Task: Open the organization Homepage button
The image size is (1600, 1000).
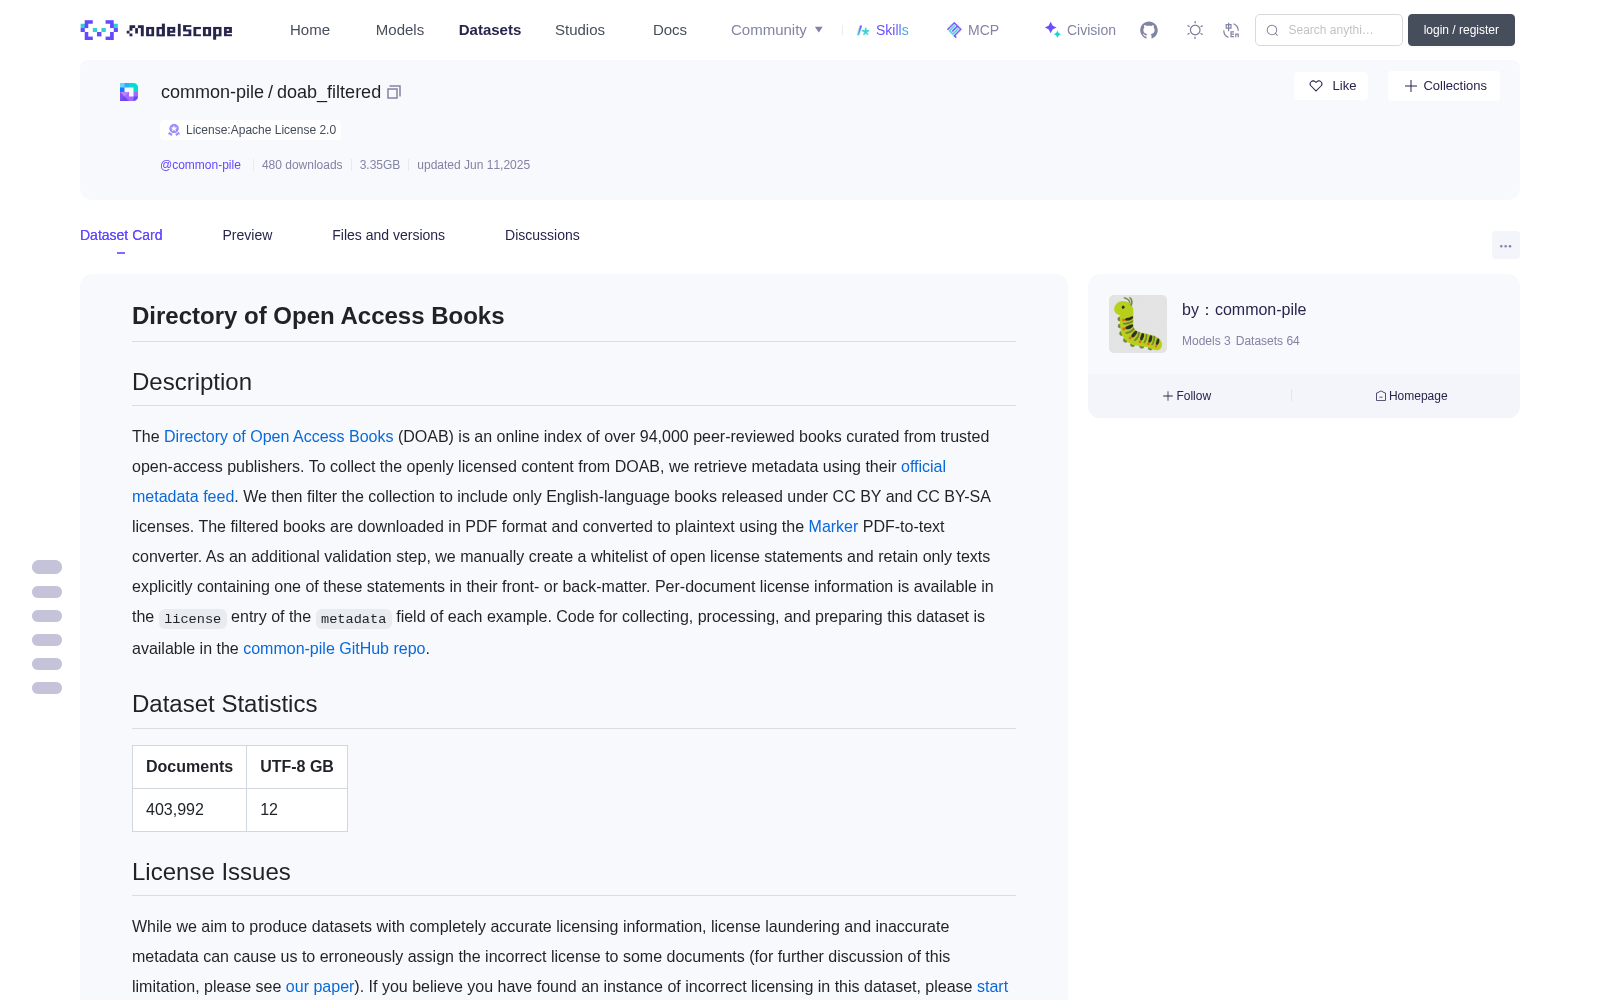Action: click(x=1411, y=396)
